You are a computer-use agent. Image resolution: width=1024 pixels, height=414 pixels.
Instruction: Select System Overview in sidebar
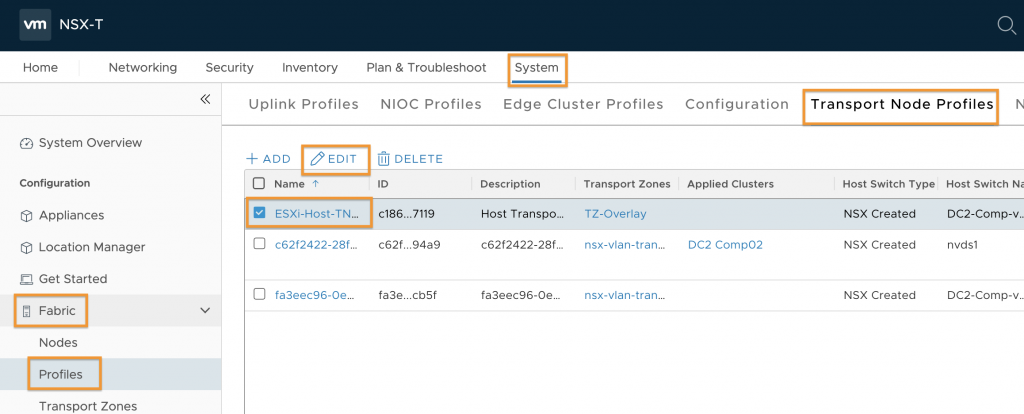pos(90,143)
